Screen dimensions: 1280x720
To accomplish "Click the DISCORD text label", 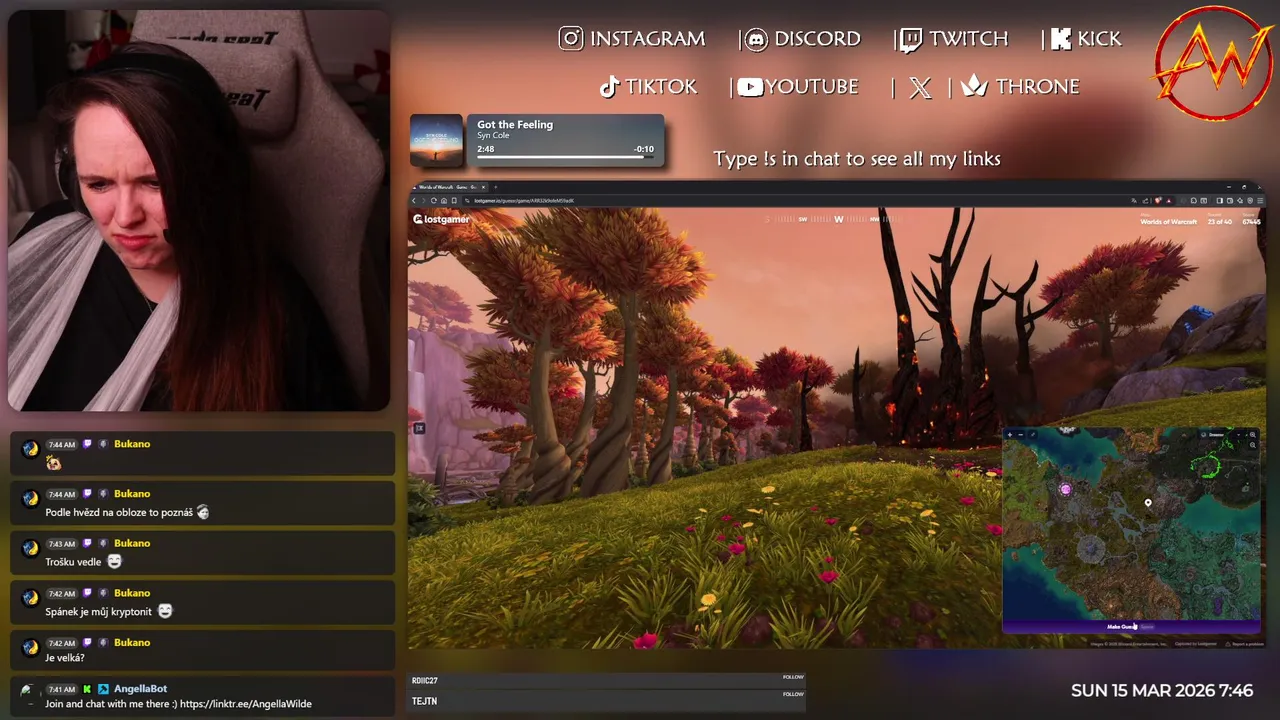I will pos(817,39).
